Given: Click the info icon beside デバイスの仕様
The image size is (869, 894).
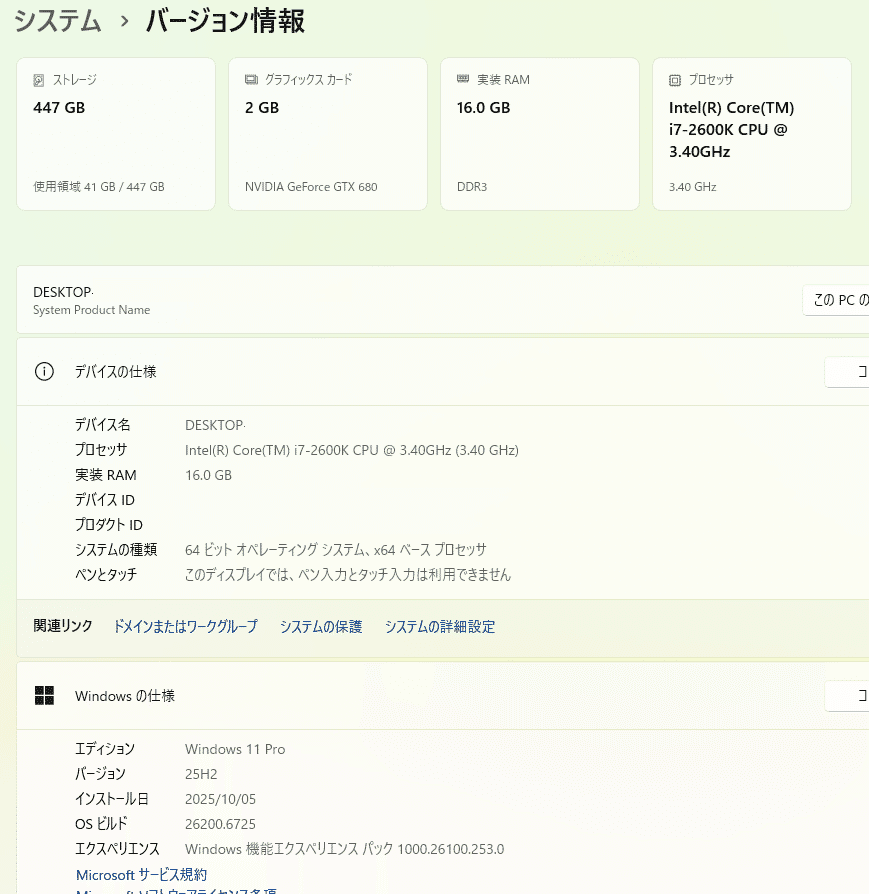Looking at the screenshot, I should [44, 371].
